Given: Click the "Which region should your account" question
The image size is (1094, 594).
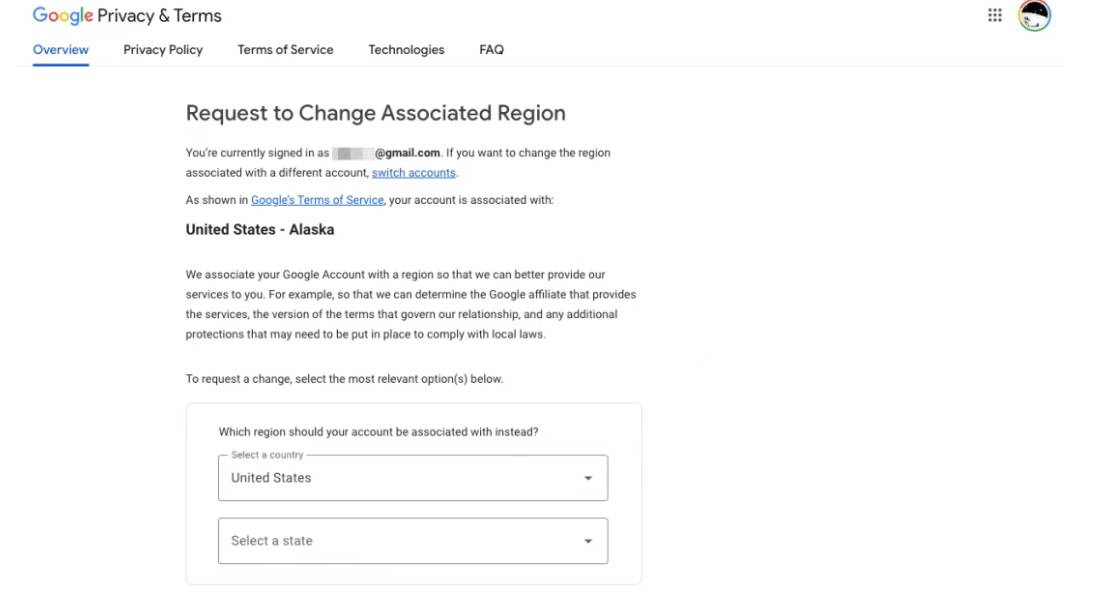Looking at the screenshot, I should click(x=378, y=432).
